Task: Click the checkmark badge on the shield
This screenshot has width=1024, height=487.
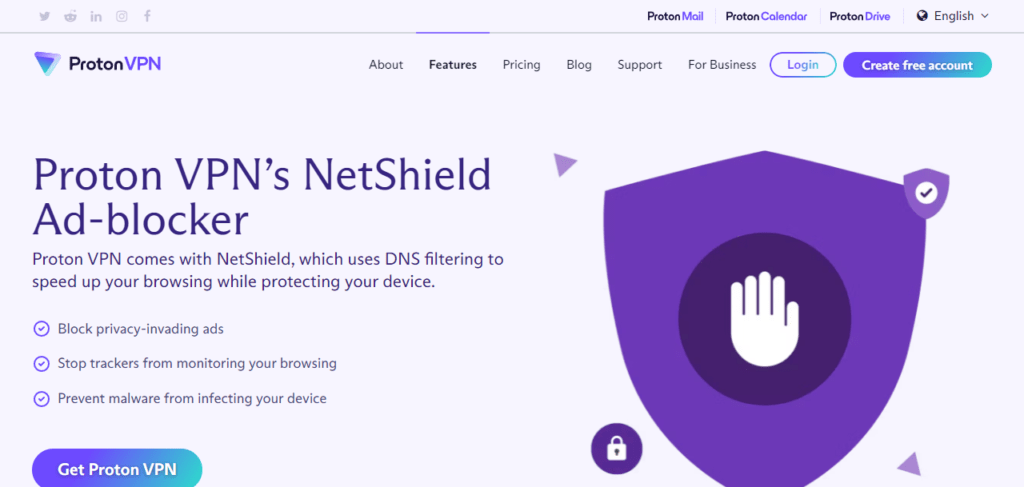Action: click(x=927, y=192)
